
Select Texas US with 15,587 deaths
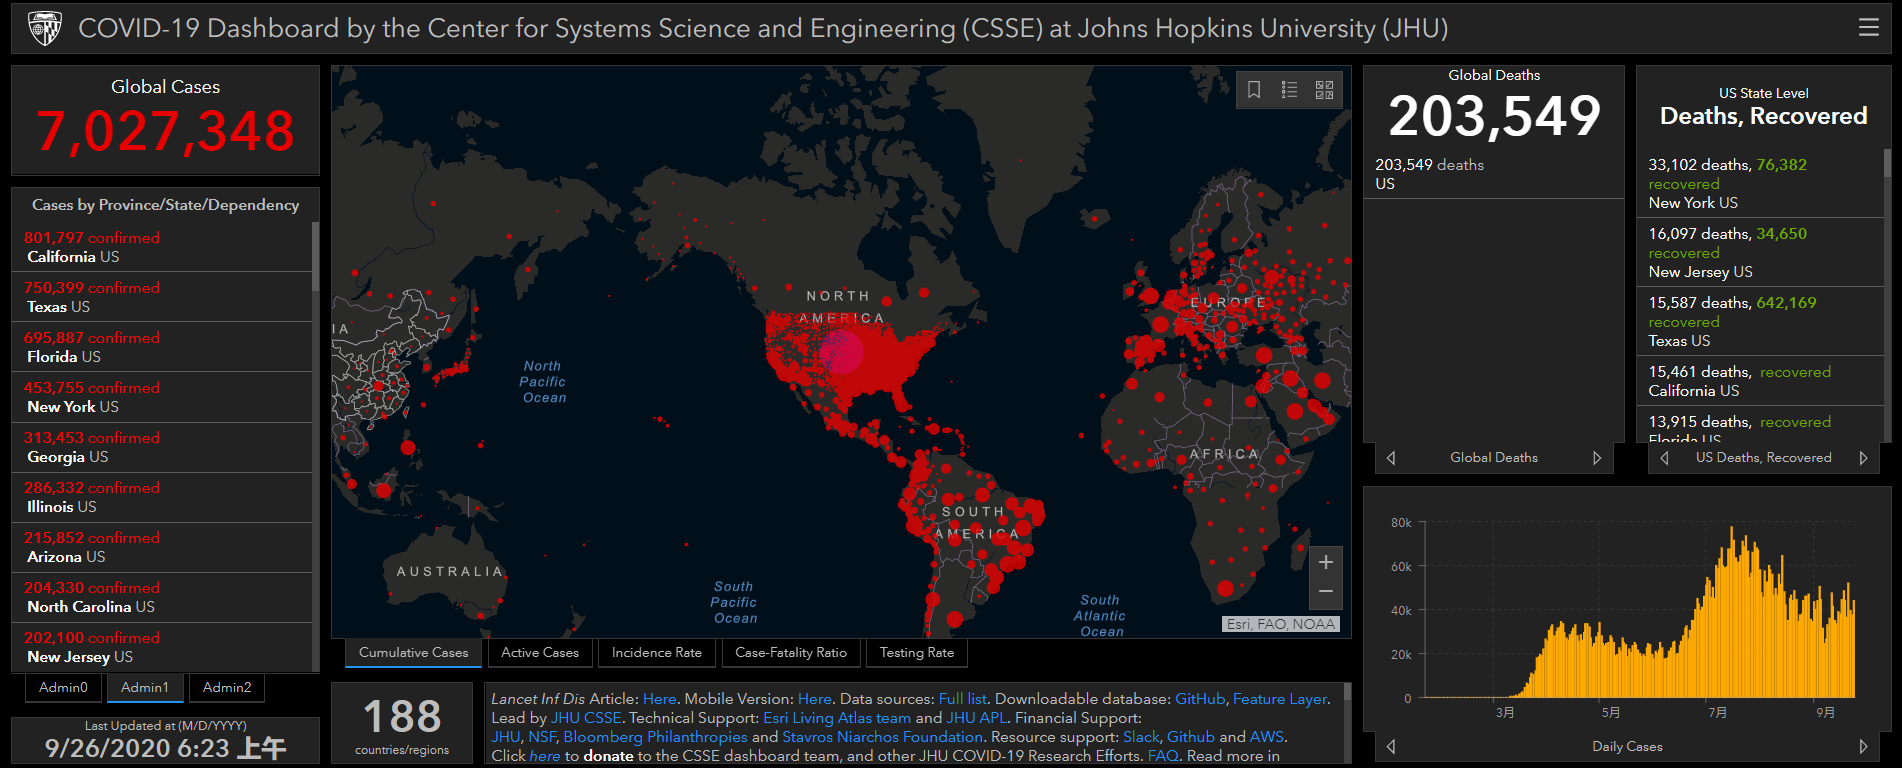coord(1760,321)
